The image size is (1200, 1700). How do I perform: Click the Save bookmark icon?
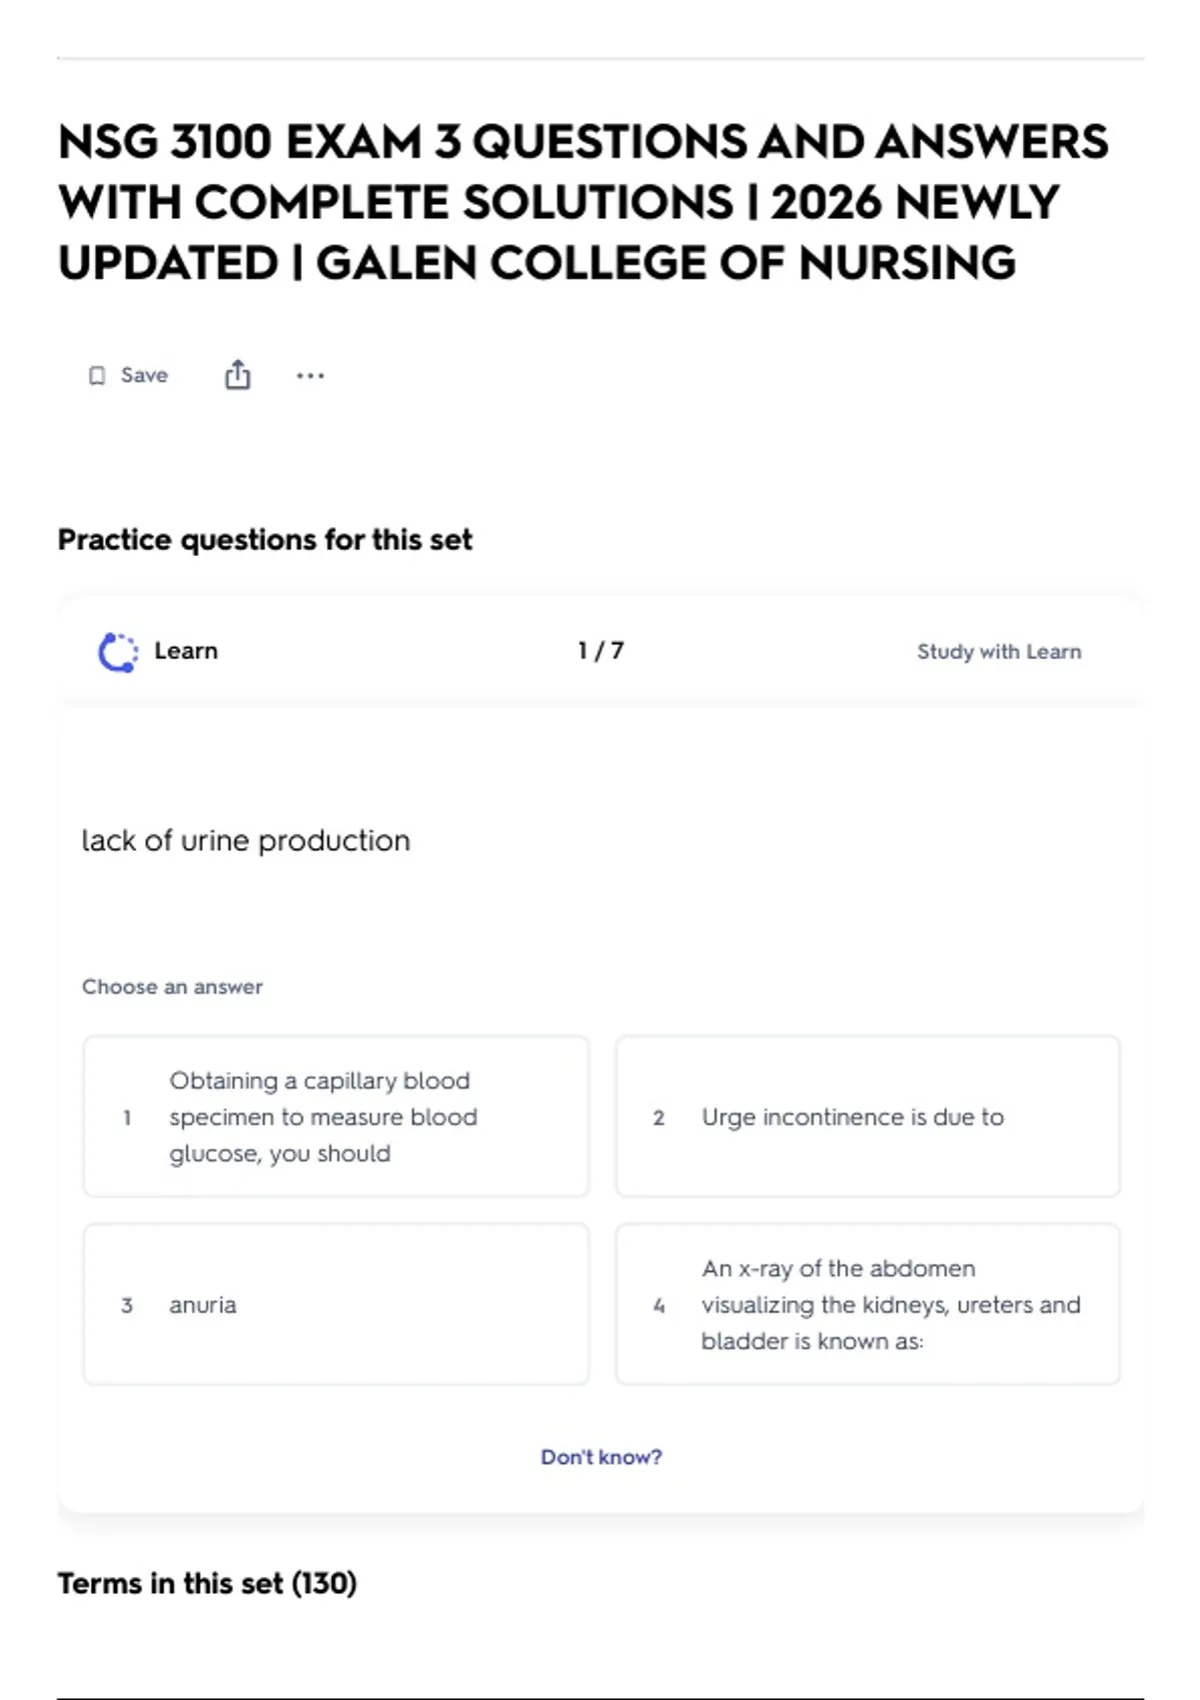point(97,376)
